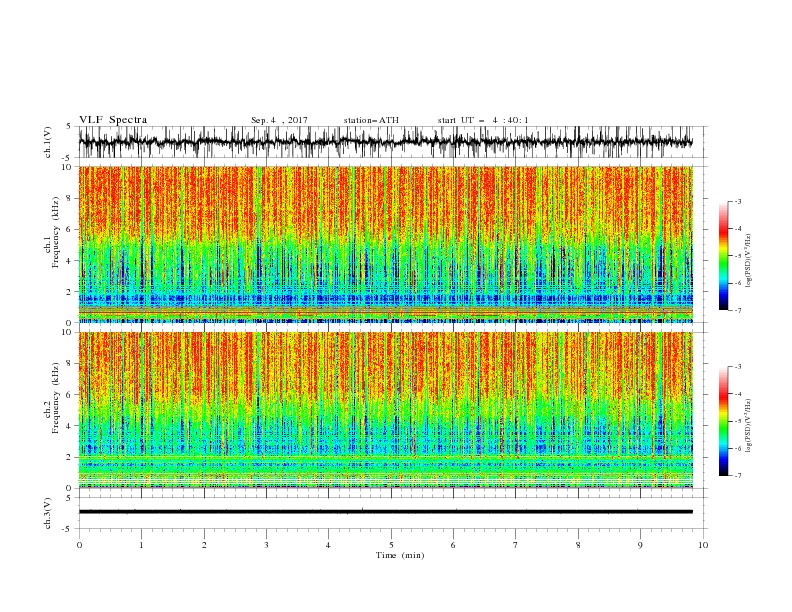Click time-axis tick label "0"
This screenshot has width=792, height=612.
[79, 545]
